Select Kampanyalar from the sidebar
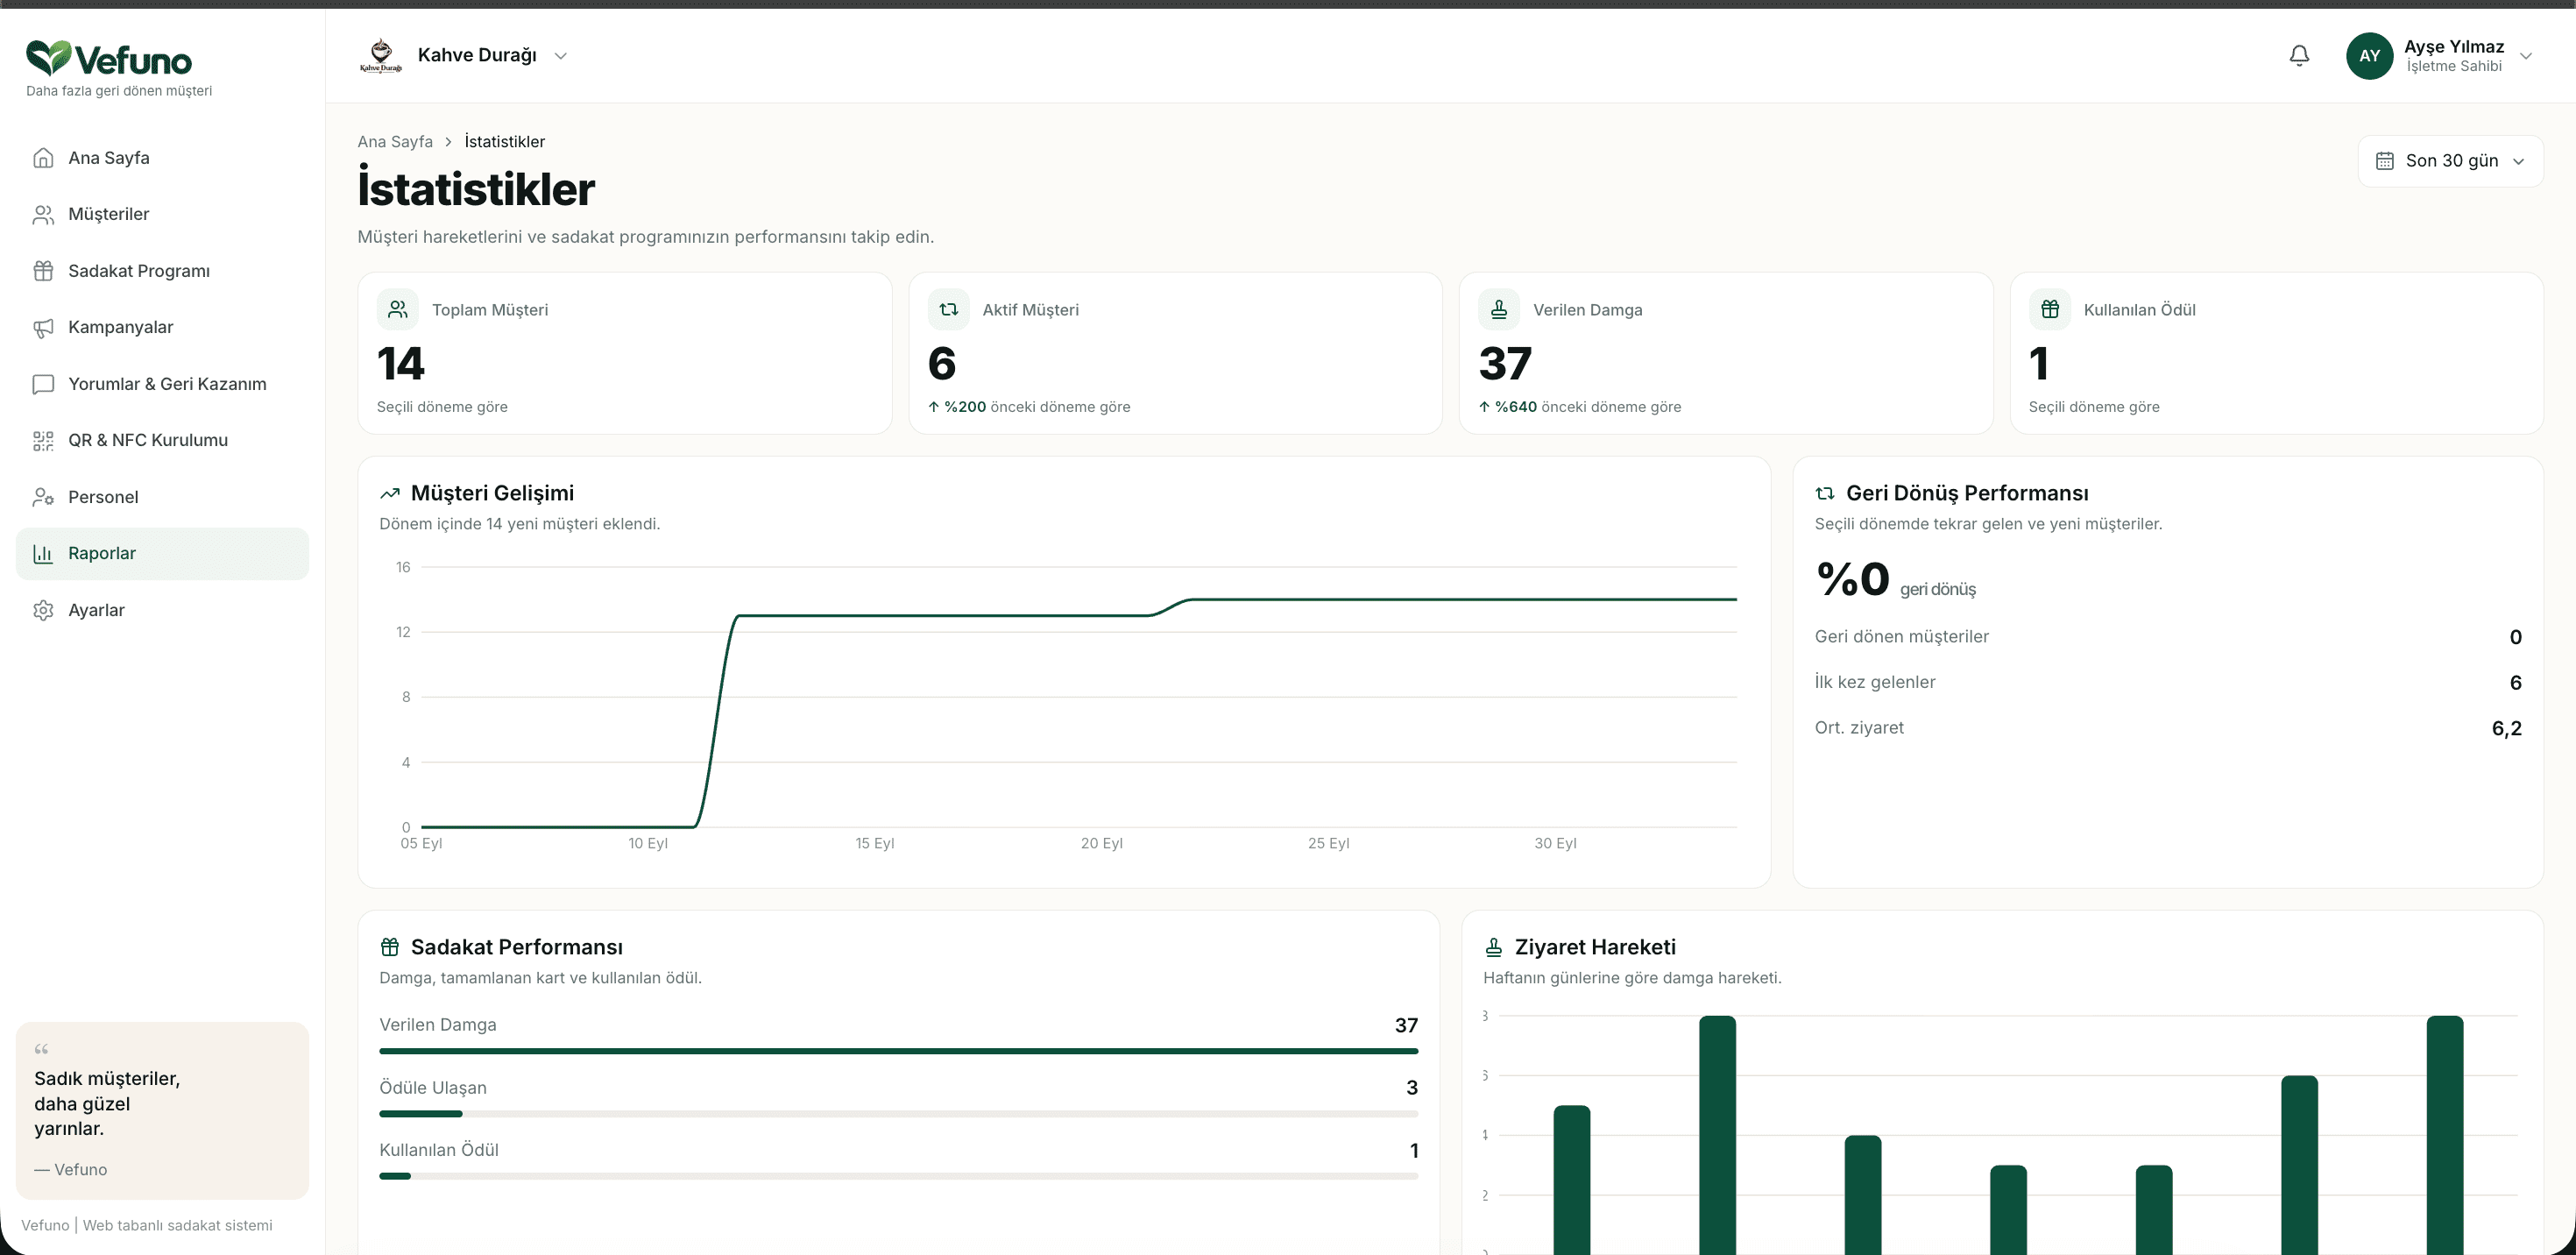This screenshot has height=1255, width=2576. [x=162, y=327]
